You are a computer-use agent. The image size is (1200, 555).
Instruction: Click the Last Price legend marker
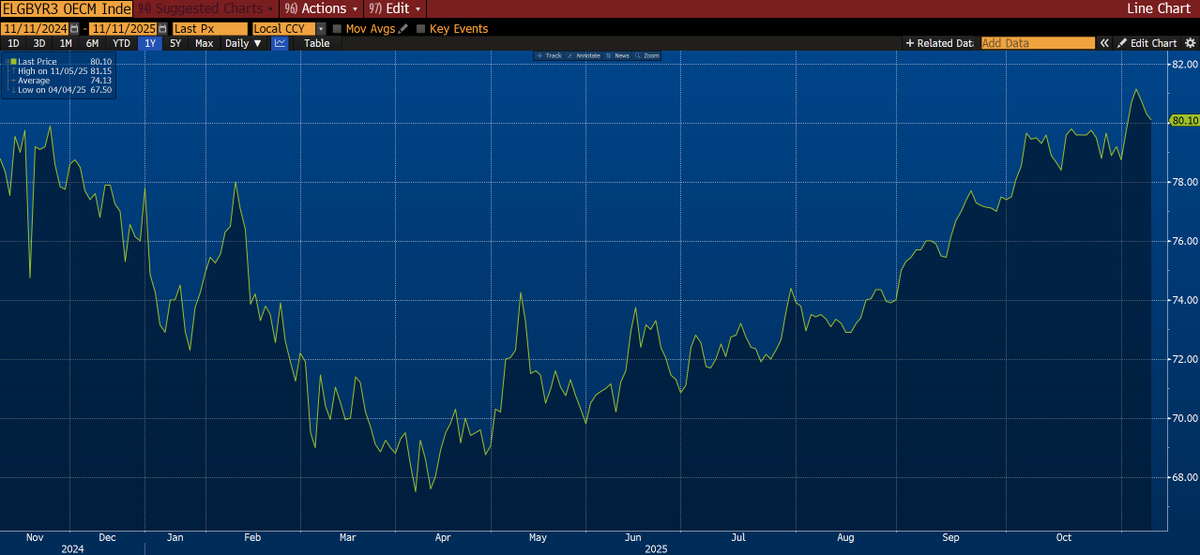(13, 62)
